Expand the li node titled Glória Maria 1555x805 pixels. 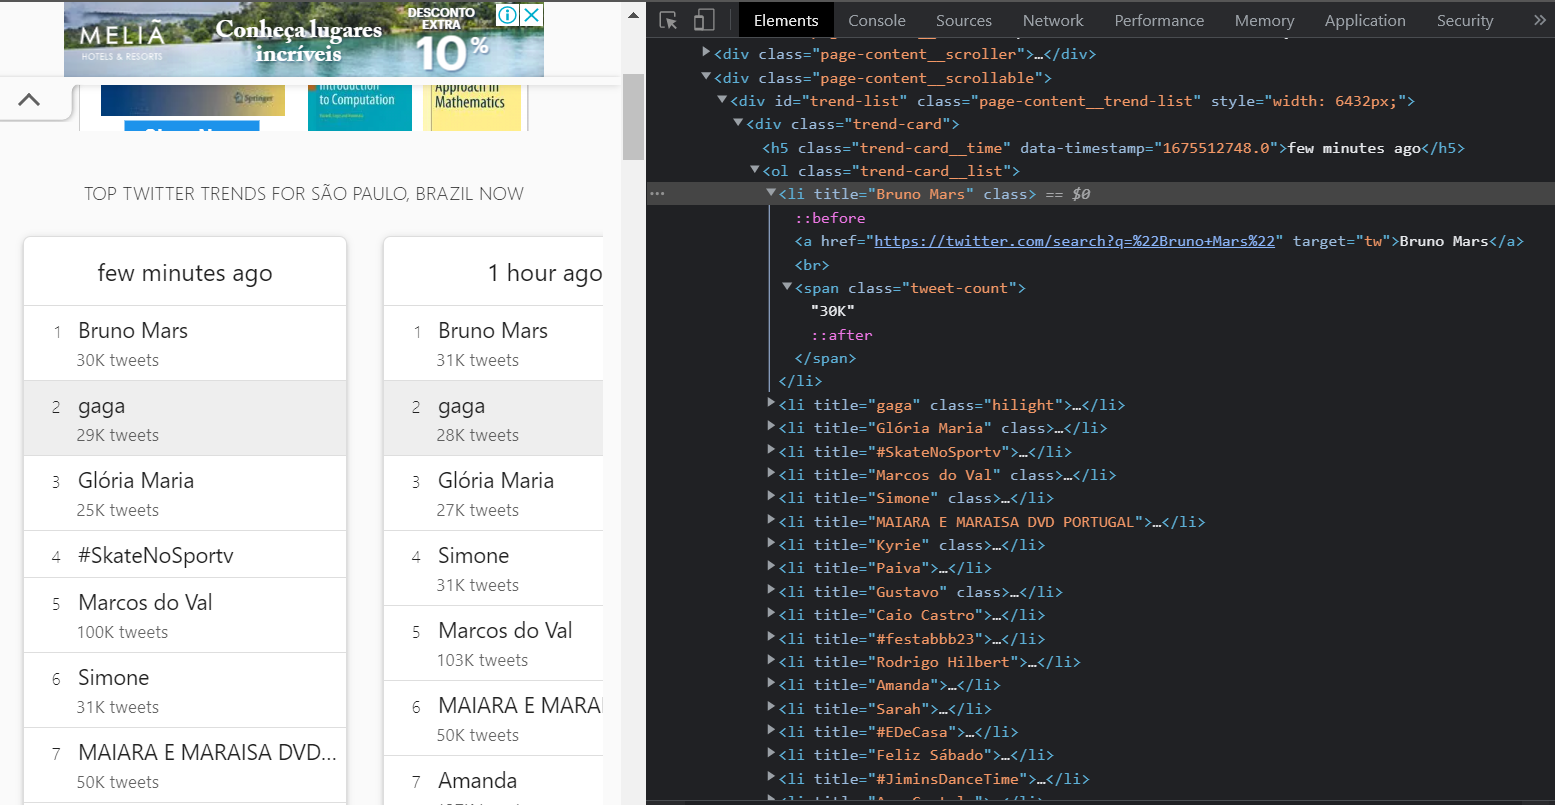(x=771, y=427)
